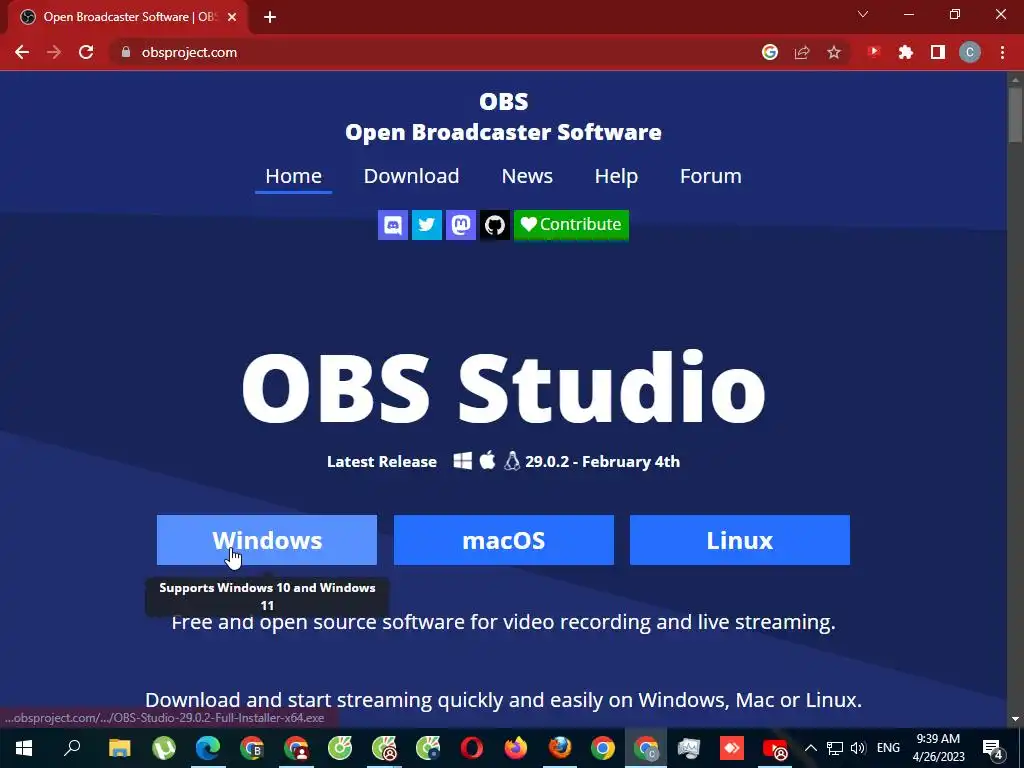The image size is (1024, 768).
Task: Click the green Contribute button
Action: tap(571, 225)
